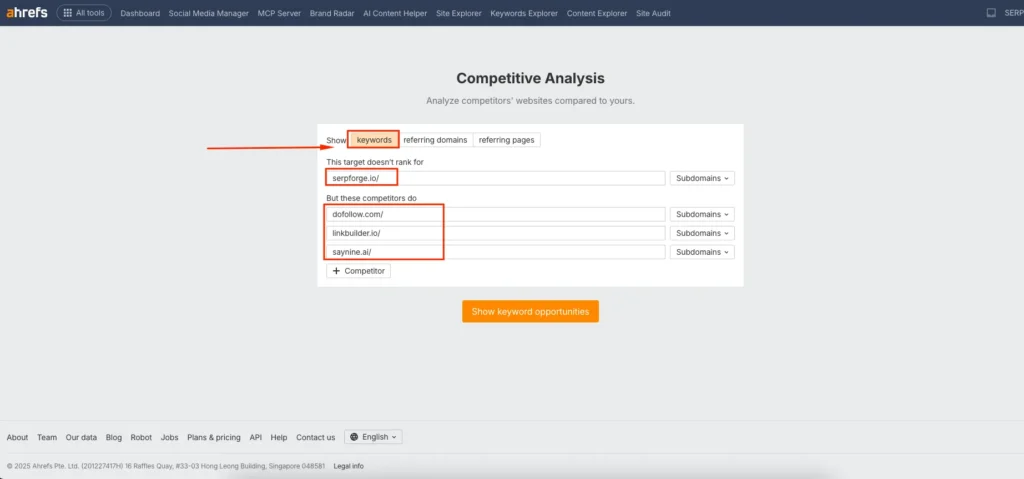1024x479 pixels.
Task: Open Subdomains dropdown for serpforge.io
Action: tap(702, 178)
